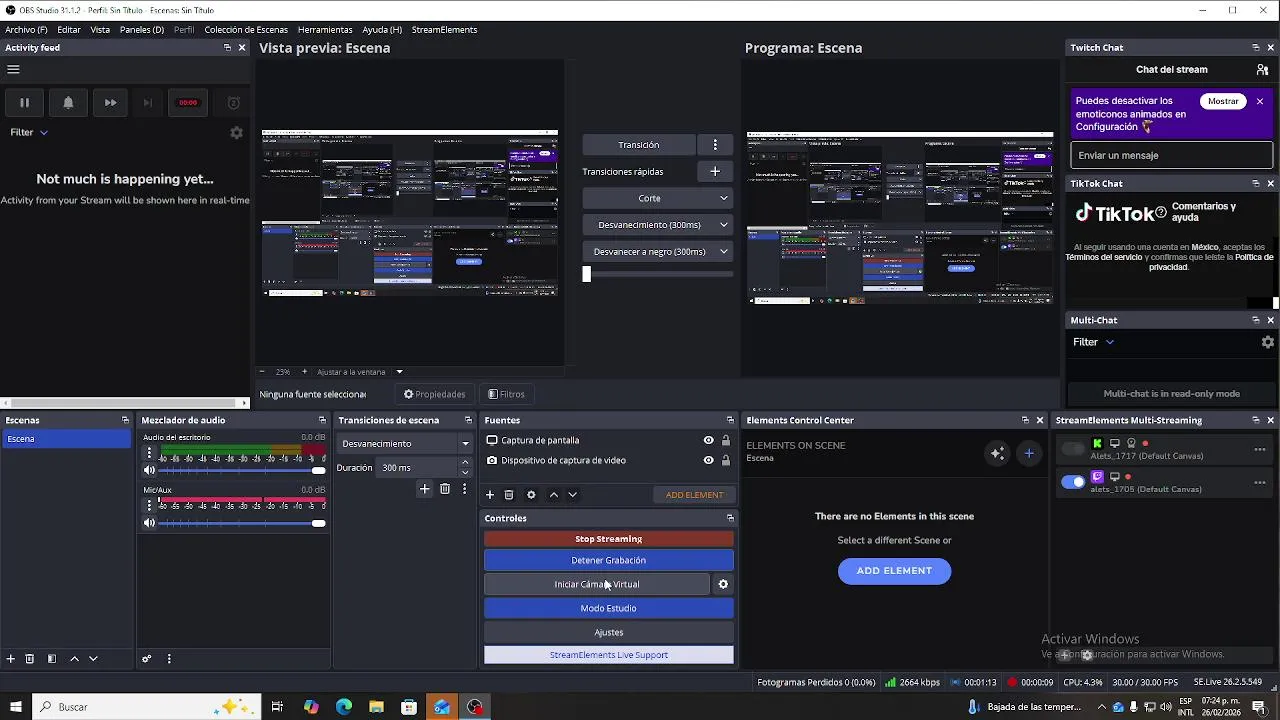Image resolution: width=1280 pixels, height=720 pixels.
Task: Mute alerts with the bell icon
Action: [68, 102]
